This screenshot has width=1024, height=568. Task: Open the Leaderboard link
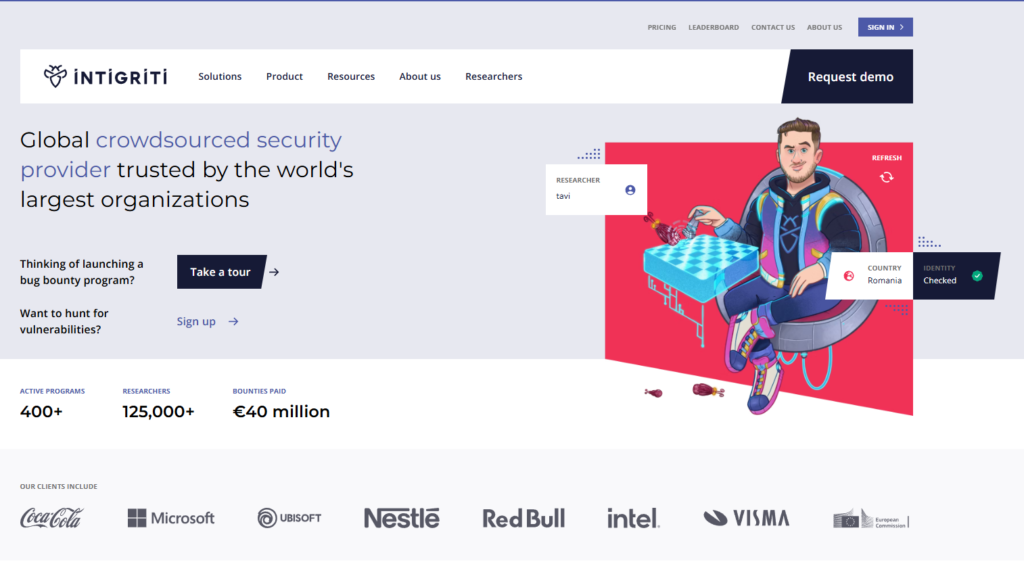point(713,27)
